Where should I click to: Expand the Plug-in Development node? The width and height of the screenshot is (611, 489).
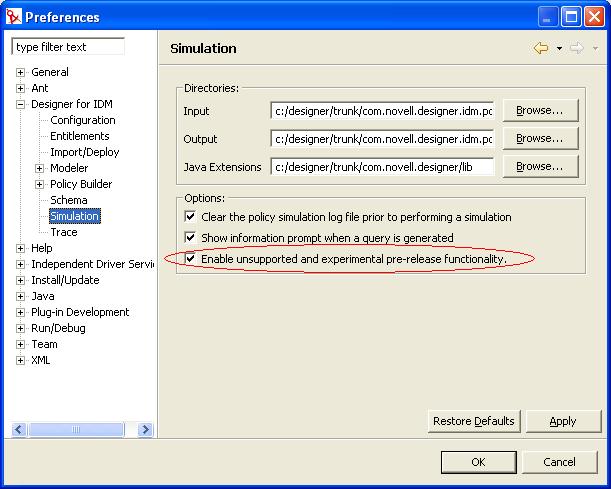pyautogui.click(x=20, y=312)
